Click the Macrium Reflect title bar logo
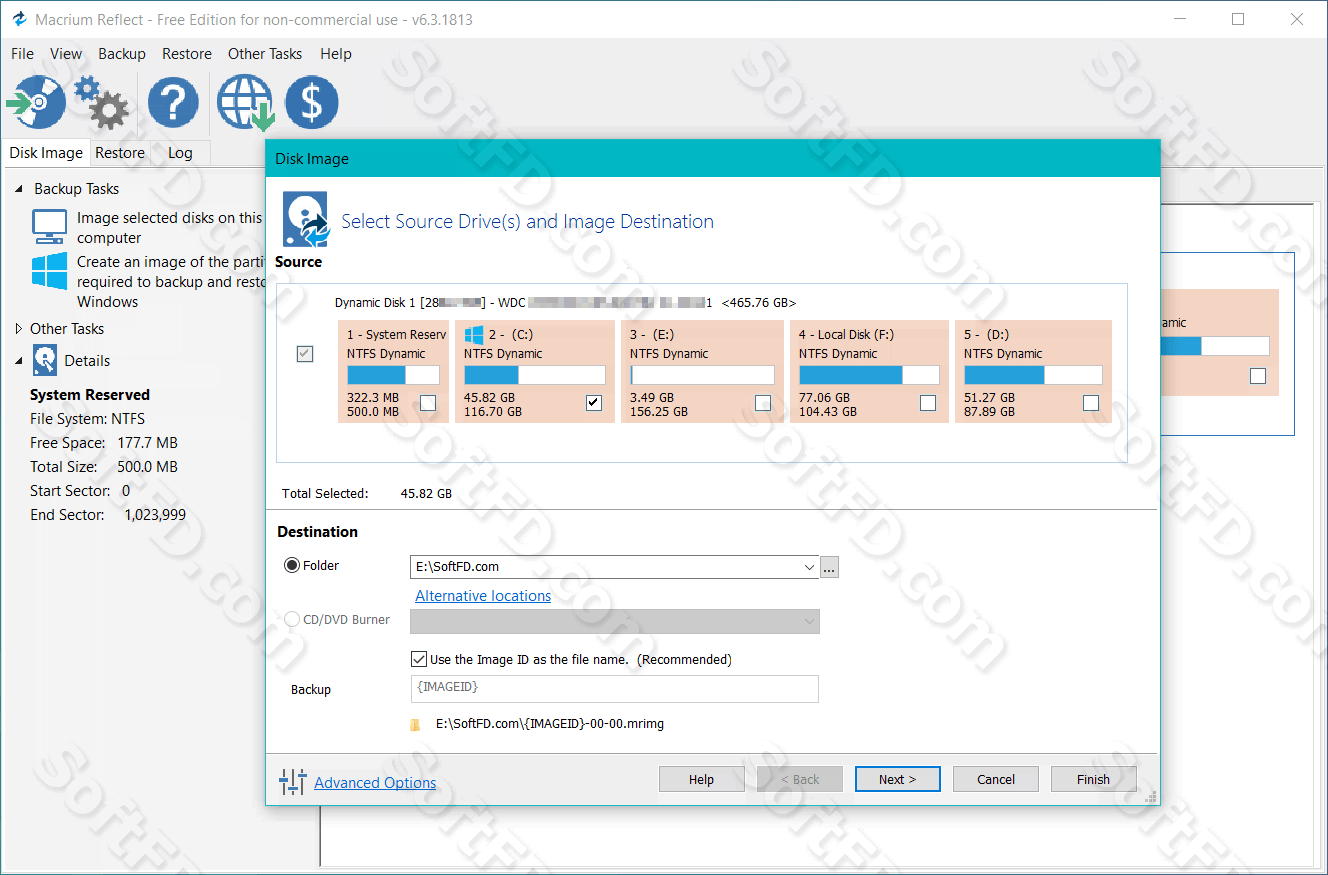This screenshot has height=875, width=1328. [x=18, y=19]
